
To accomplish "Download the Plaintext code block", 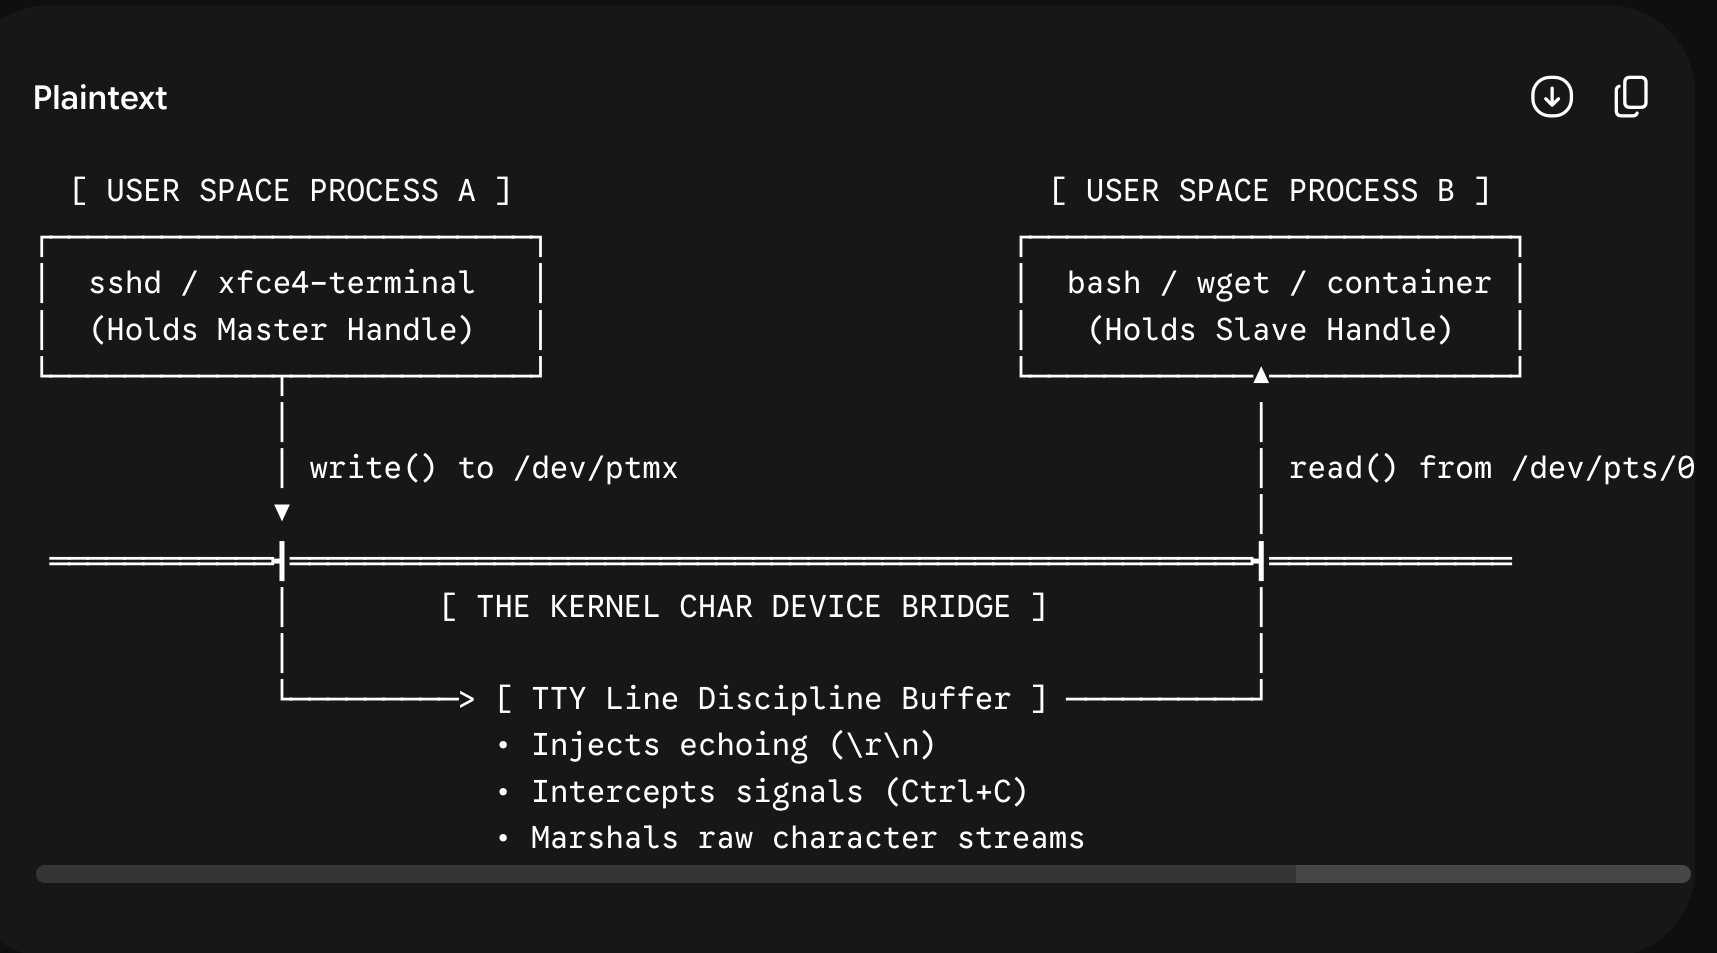I will [1552, 97].
